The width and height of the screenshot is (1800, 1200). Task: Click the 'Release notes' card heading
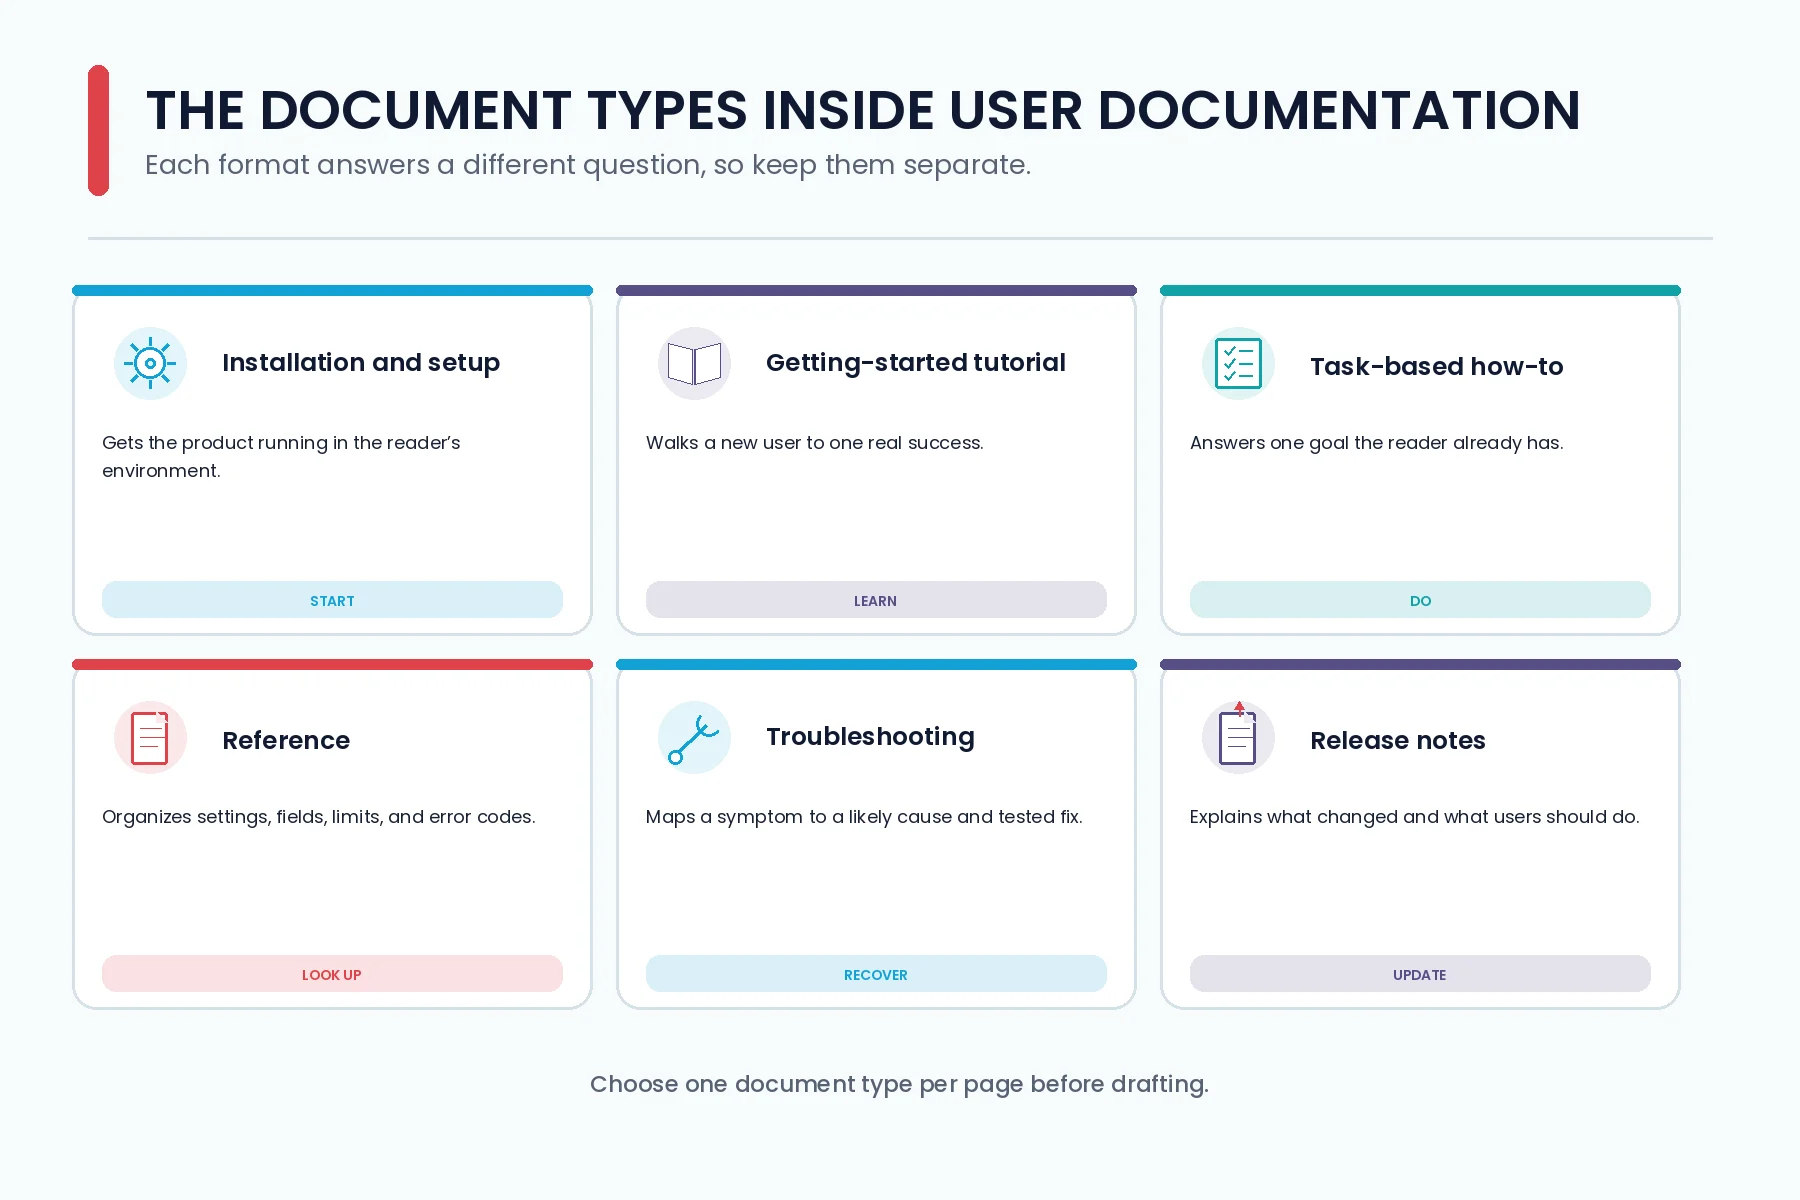(1398, 740)
